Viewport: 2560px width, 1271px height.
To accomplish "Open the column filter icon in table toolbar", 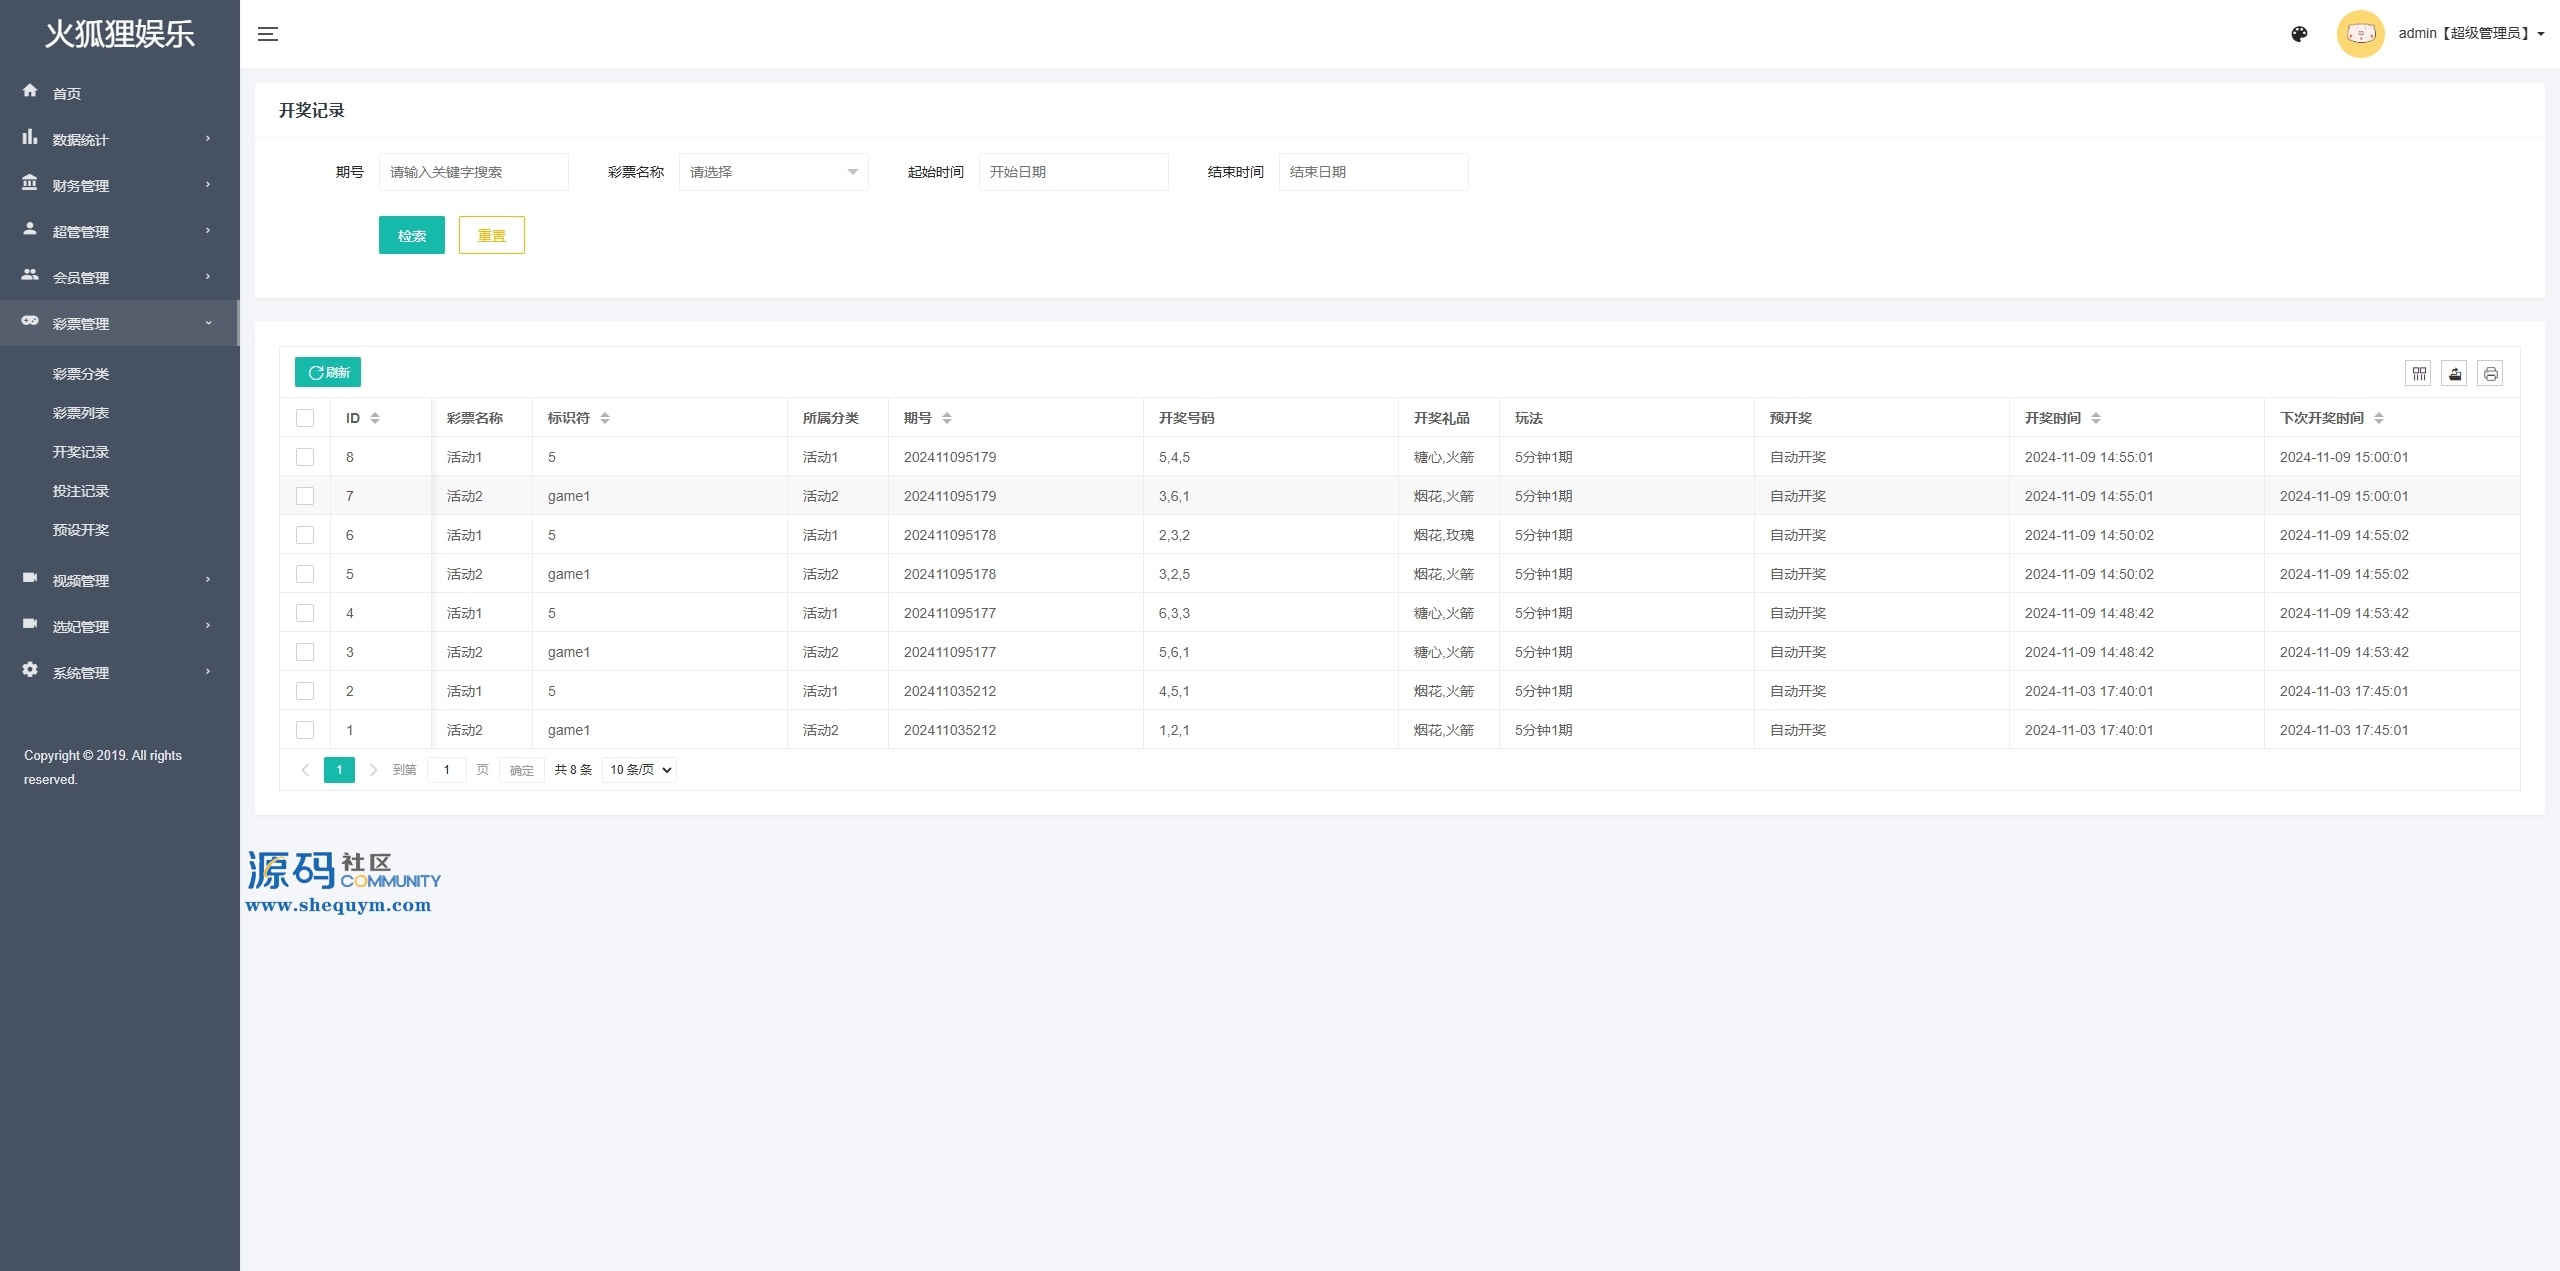I will 2418,373.
